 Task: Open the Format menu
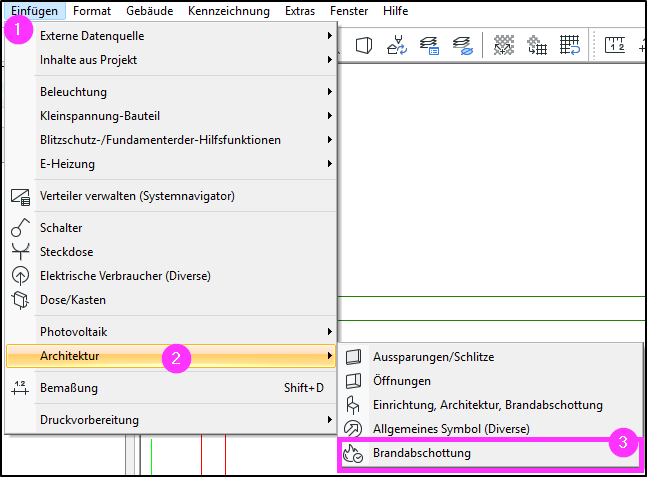point(92,11)
